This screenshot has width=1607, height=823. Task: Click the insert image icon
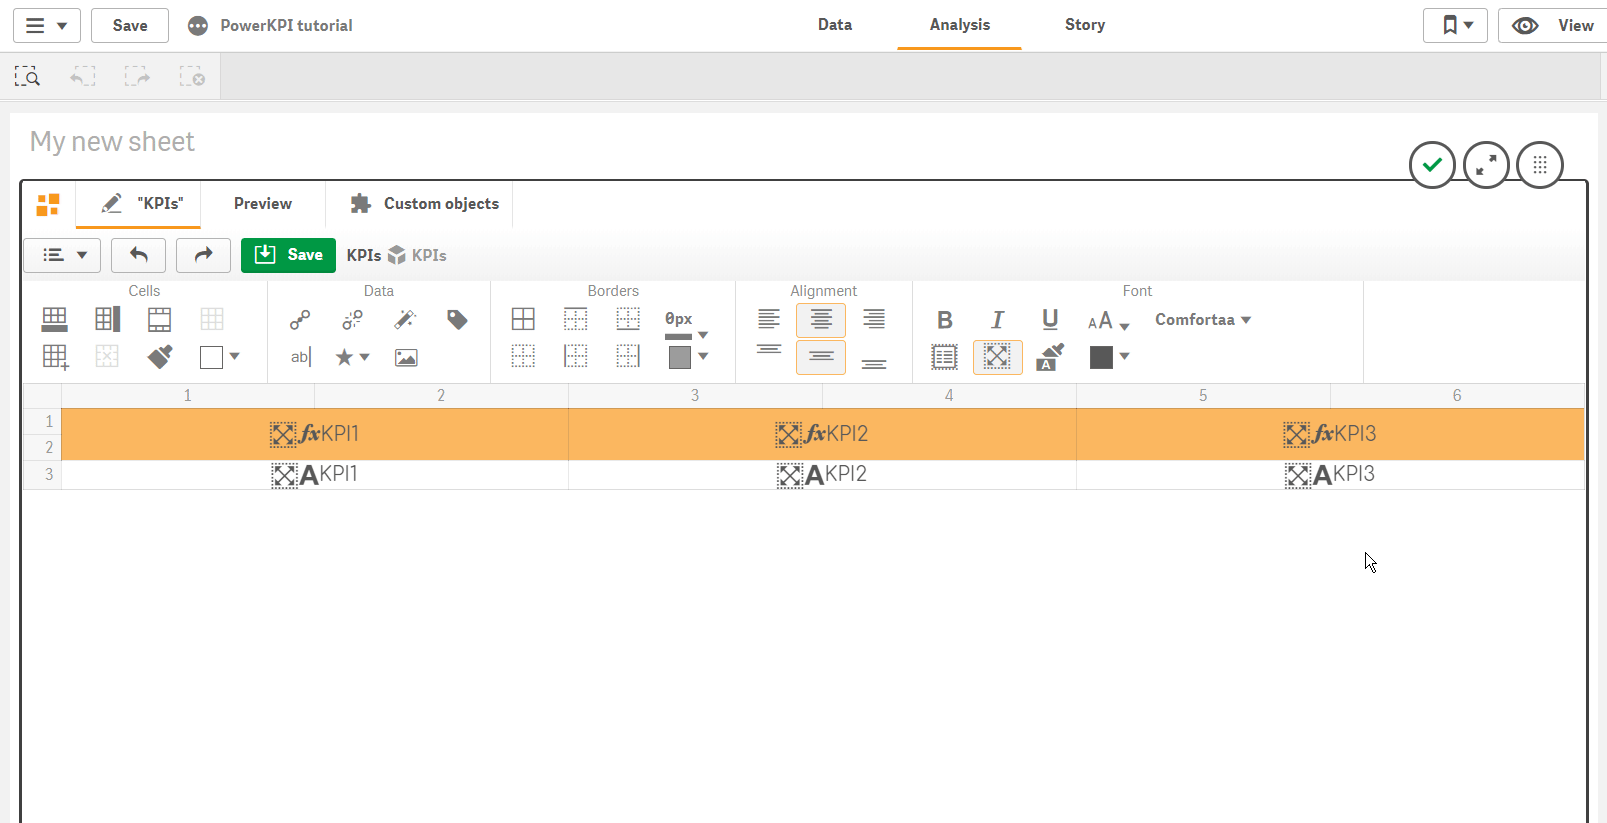click(406, 358)
